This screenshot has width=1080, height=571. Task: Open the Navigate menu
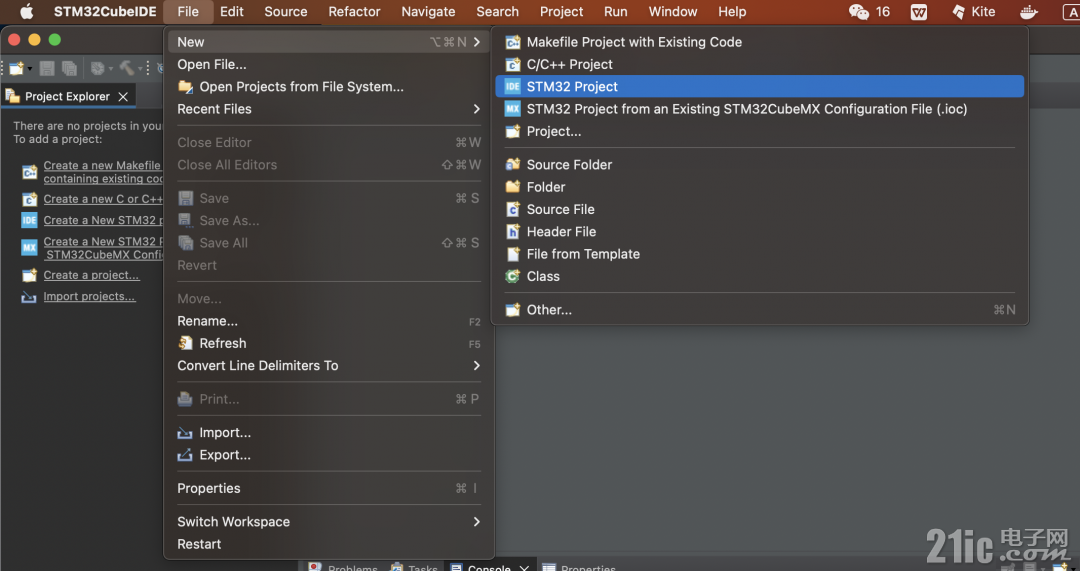[x=428, y=12]
